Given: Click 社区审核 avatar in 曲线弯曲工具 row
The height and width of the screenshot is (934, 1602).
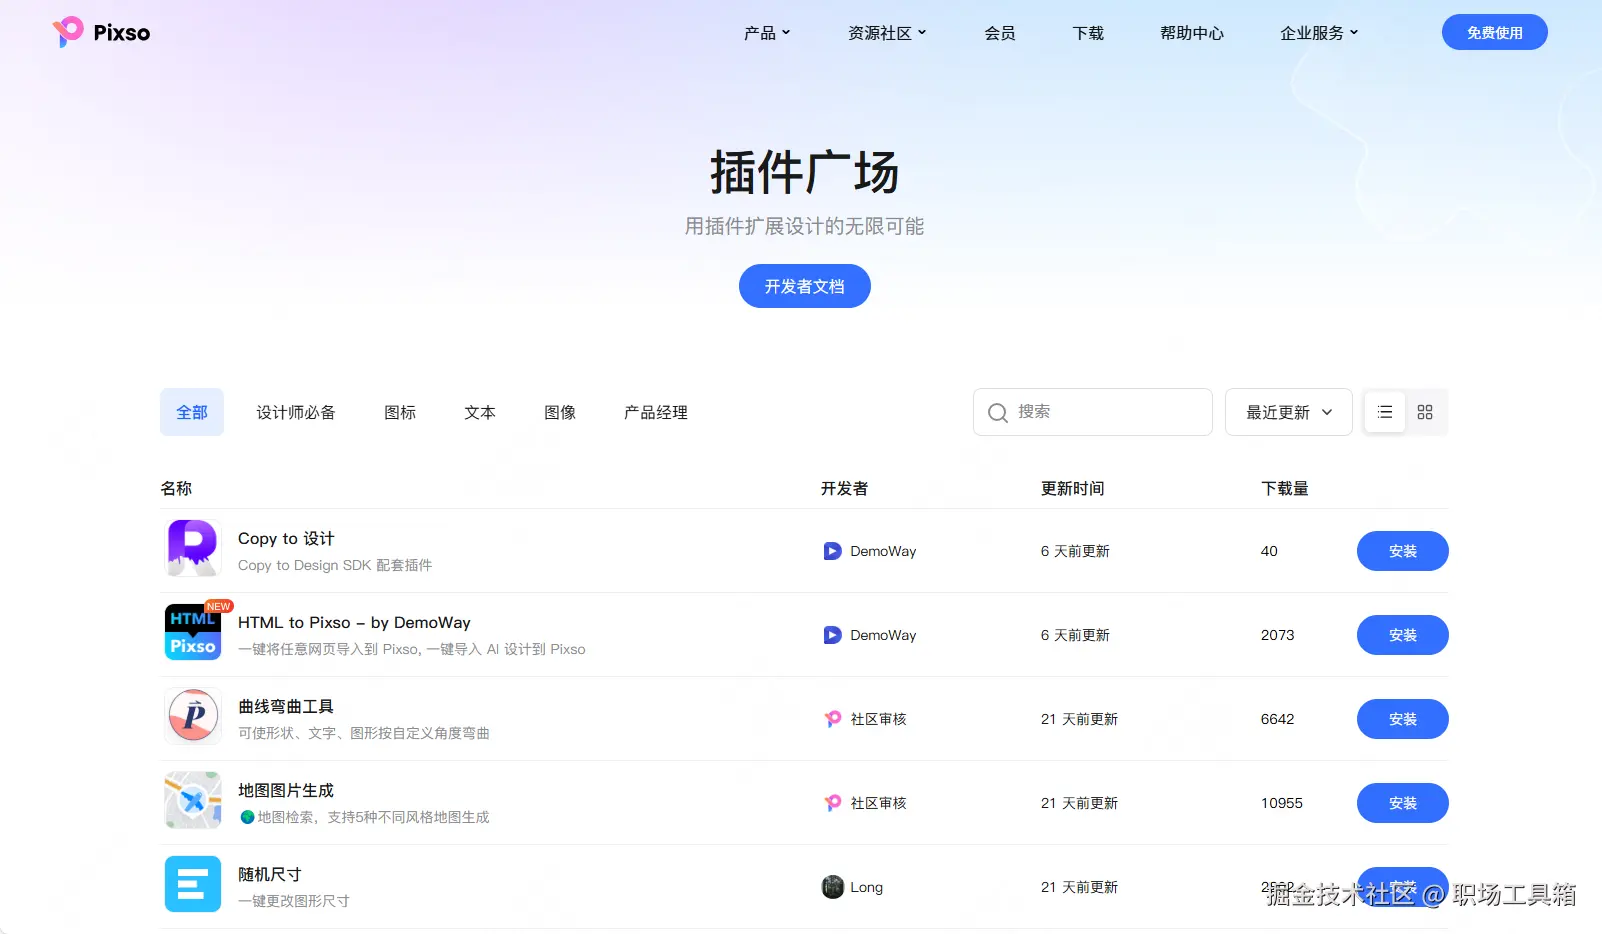Looking at the screenshot, I should point(832,719).
